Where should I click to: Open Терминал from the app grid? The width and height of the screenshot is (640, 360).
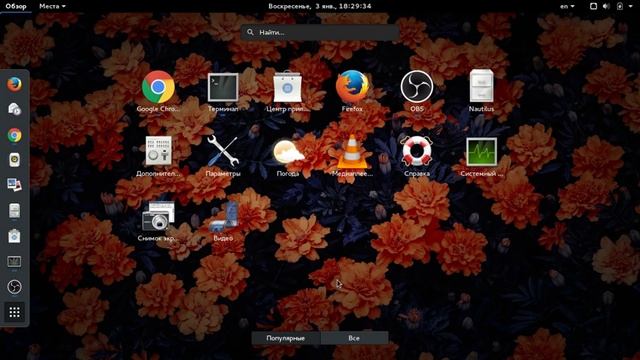(x=223, y=87)
